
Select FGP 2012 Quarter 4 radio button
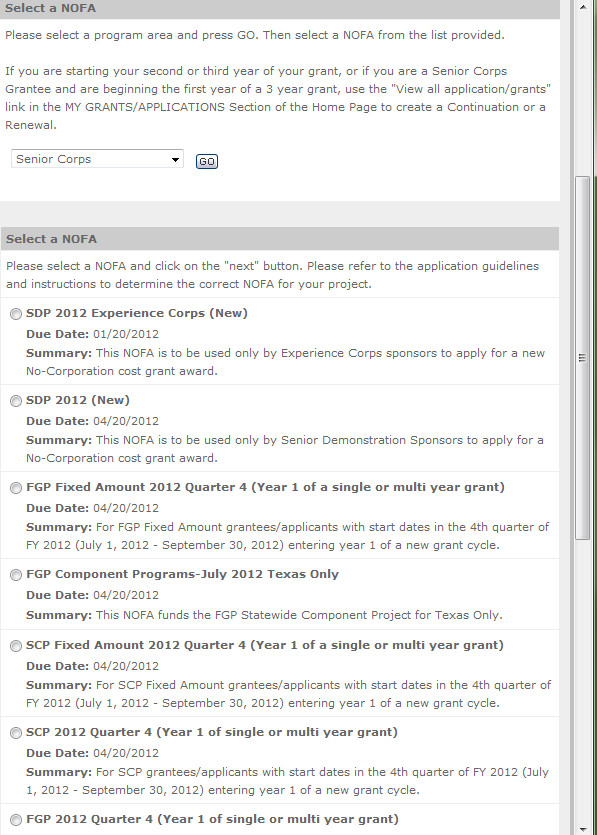[16, 820]
